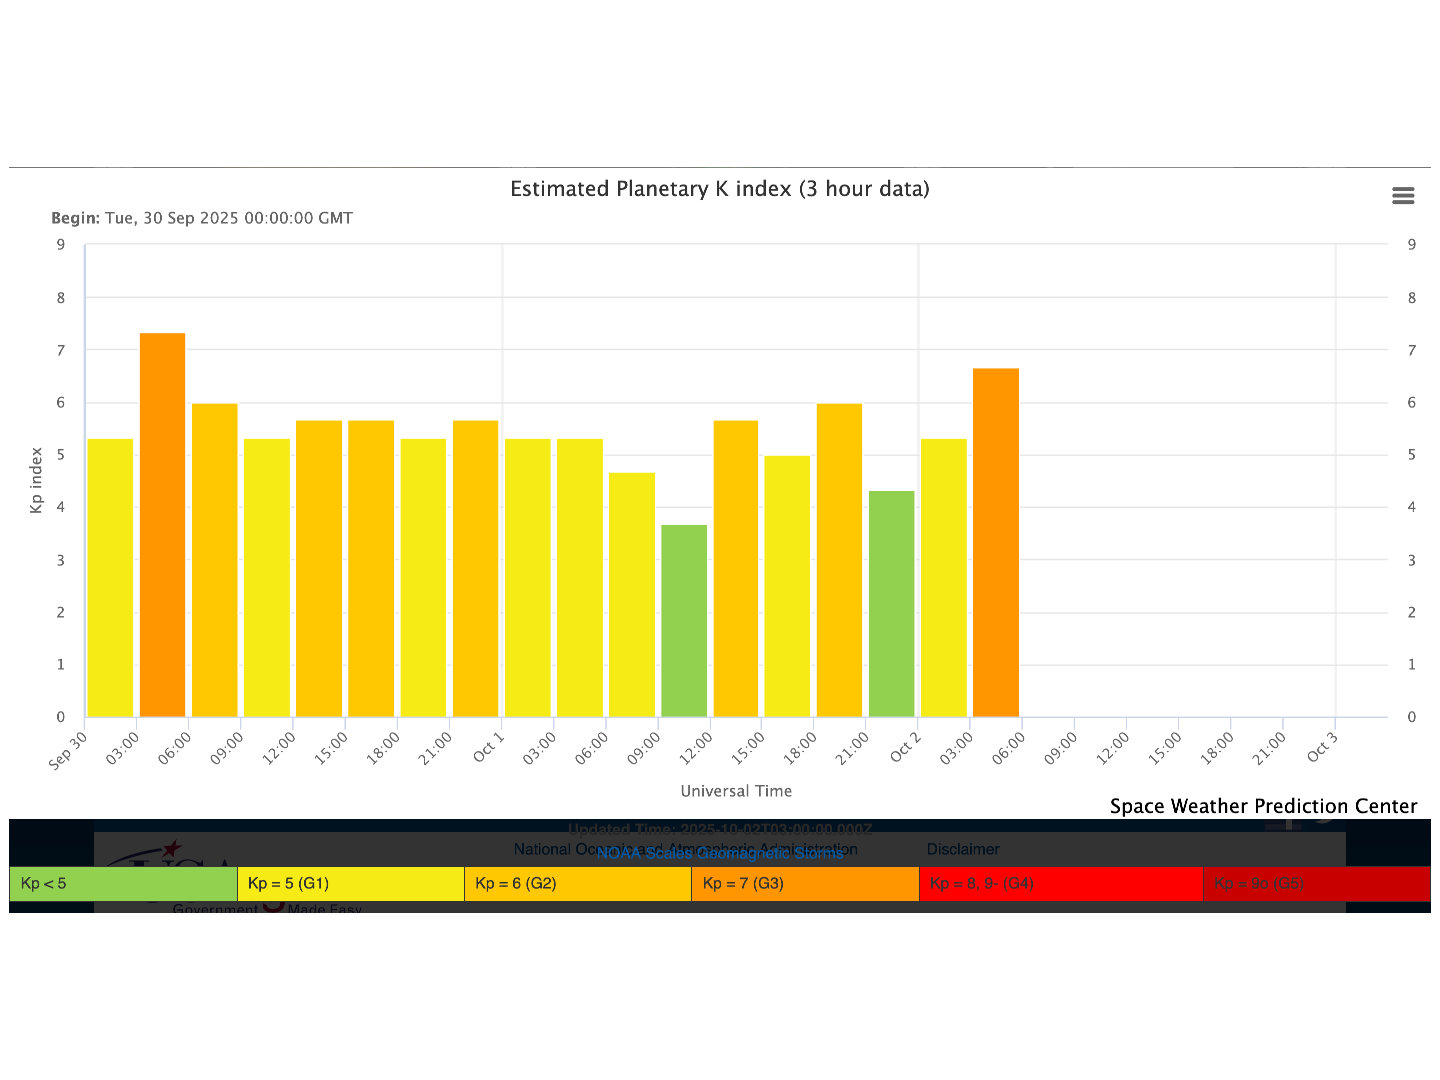Select the Kp = 5 (G1) yellow legend box
The width and height of the screenshot is (1440, 1080).
point(350,884)
